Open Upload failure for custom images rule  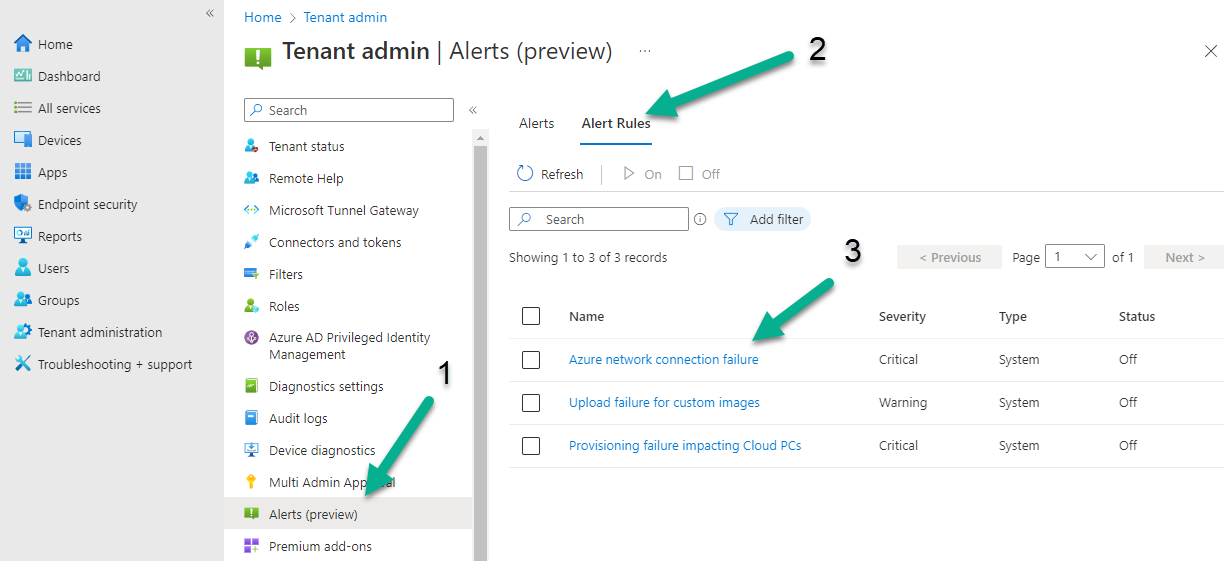[x=664, y=403]
